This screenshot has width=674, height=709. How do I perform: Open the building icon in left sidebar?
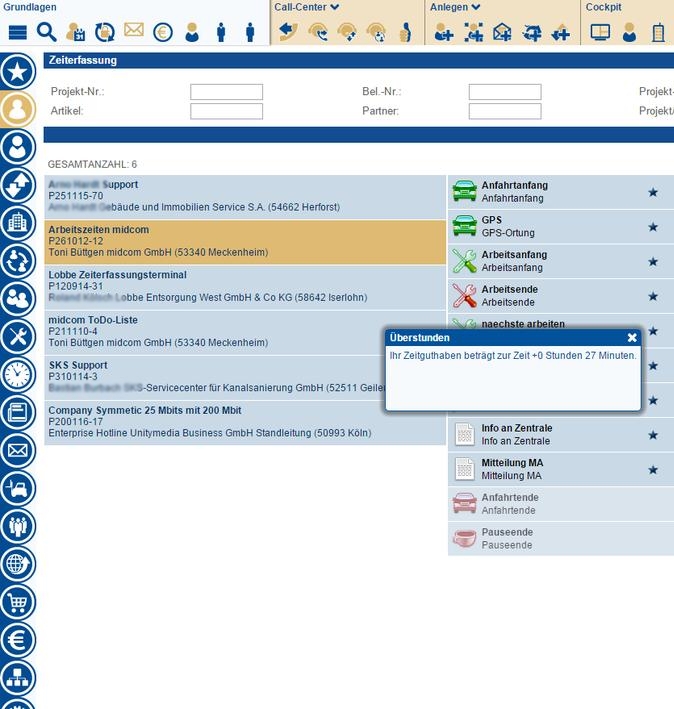click(18, 223)
